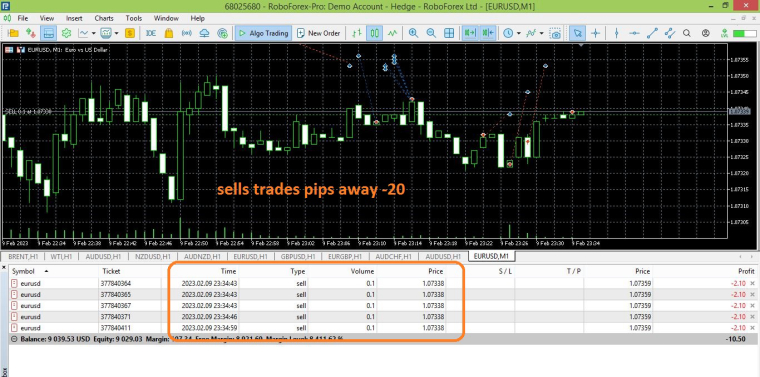
Task: Open the Market shopping bag icon
Action: 169,33
